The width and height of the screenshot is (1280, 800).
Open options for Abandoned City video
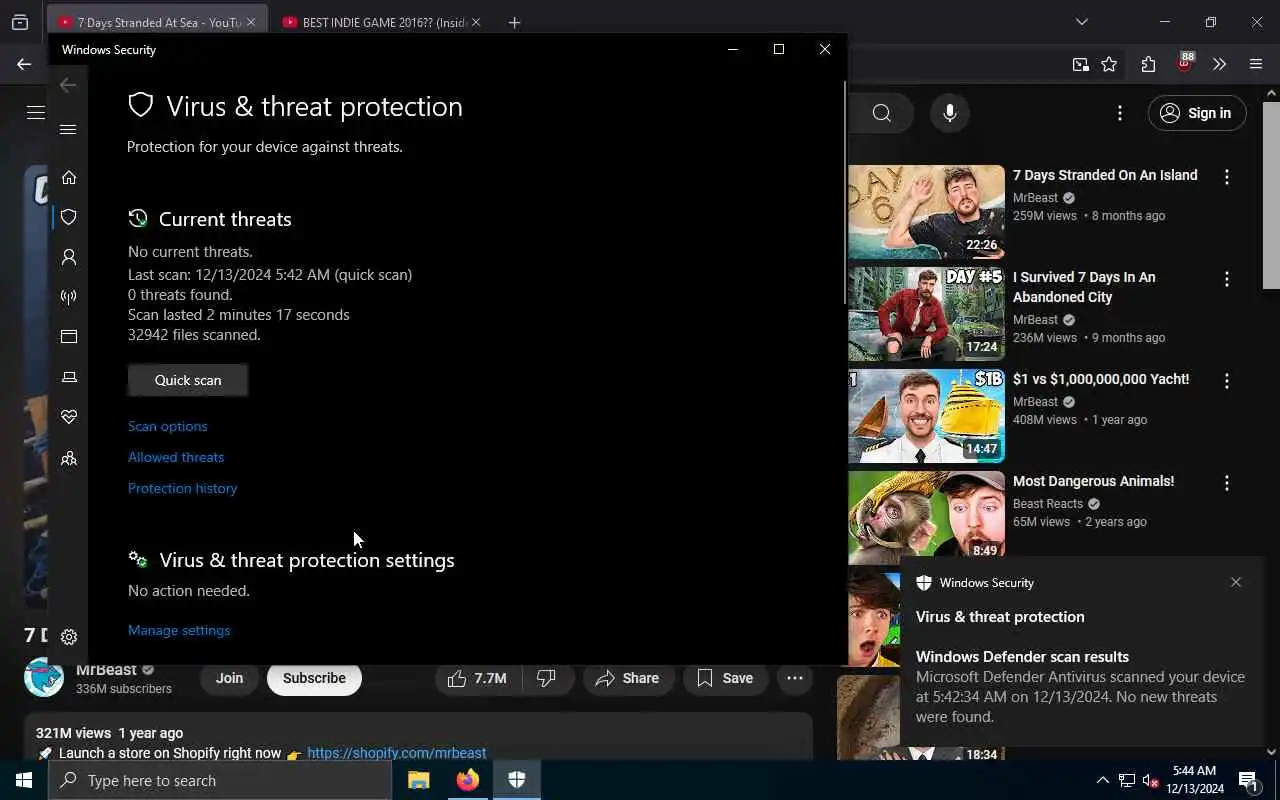[1227, 279]
